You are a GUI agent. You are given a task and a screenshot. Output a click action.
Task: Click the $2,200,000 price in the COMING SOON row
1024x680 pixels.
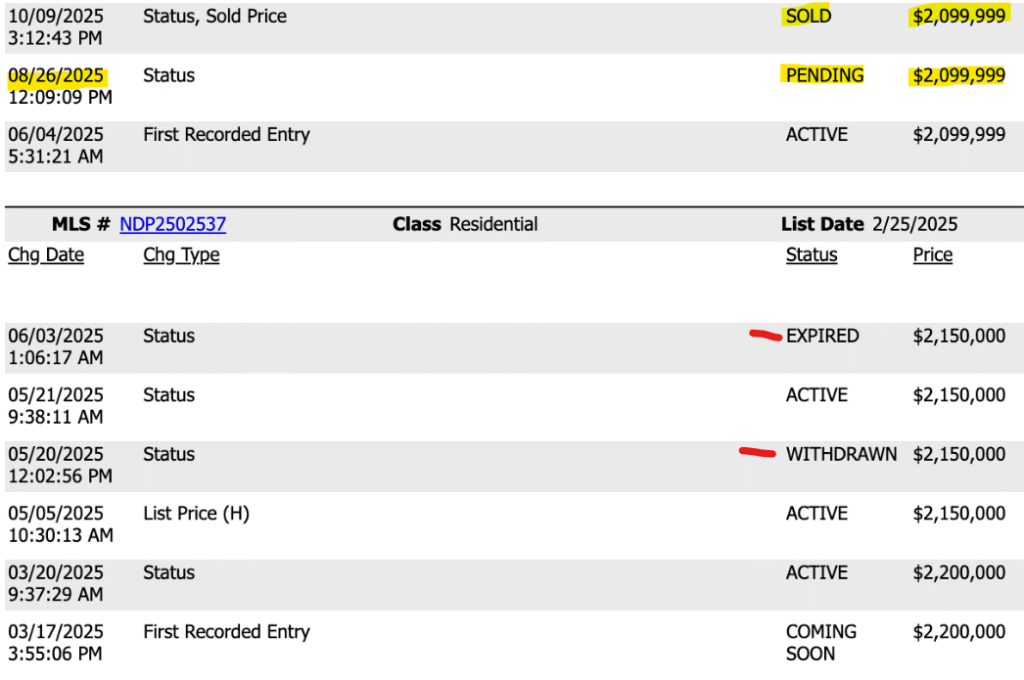[x=958, y=632]
